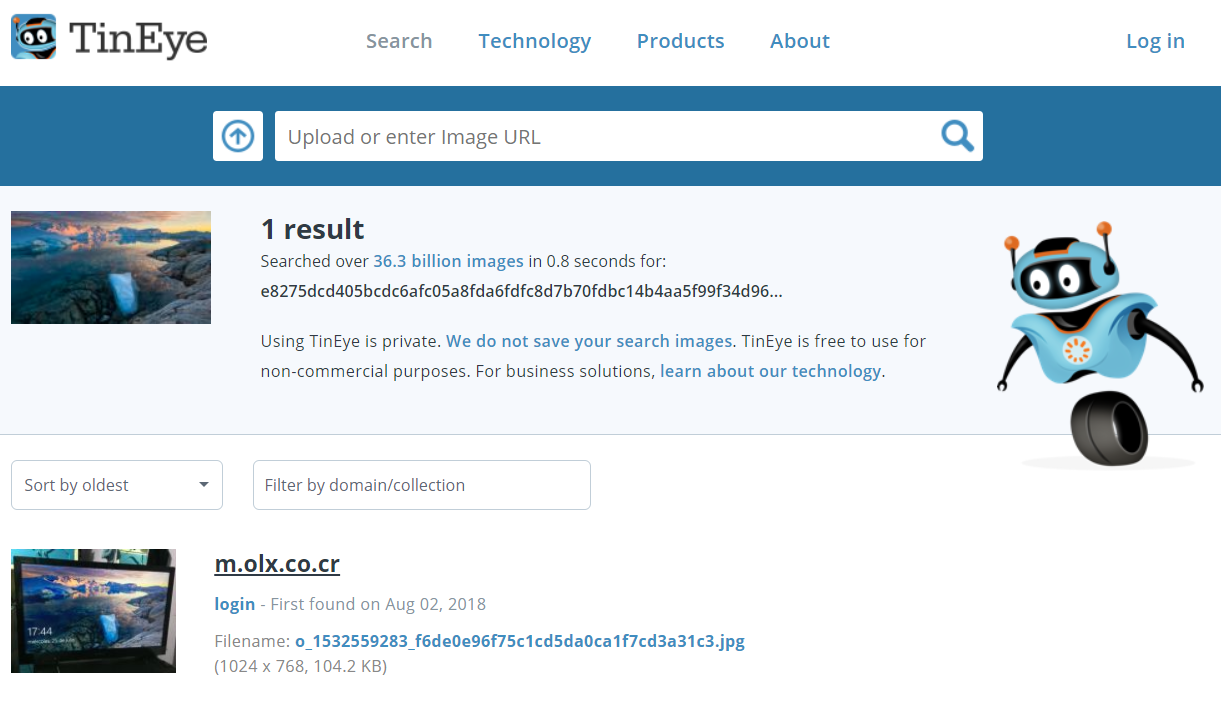Viewport: 1221px width, 711px height.
Task: Click the Log in link
Action: pos(1155,41)
